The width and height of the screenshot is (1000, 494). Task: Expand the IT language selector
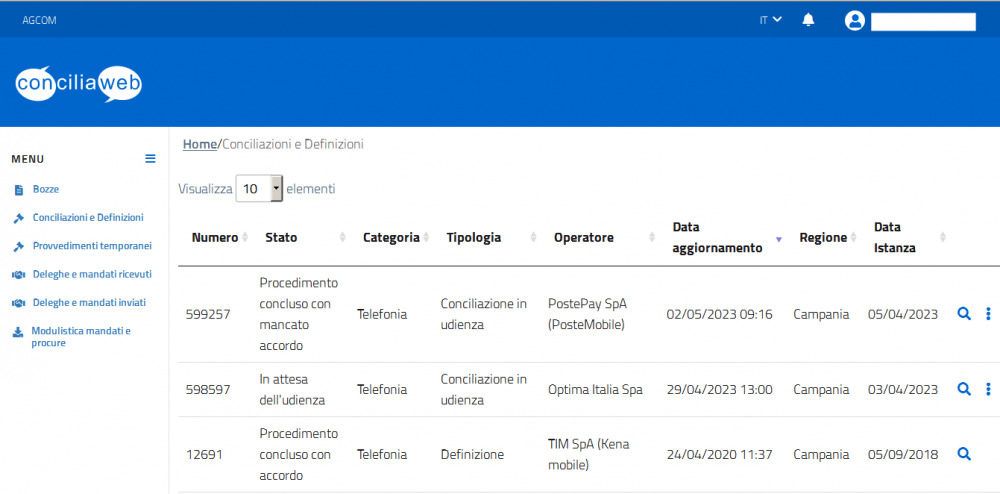coord(770,20)
